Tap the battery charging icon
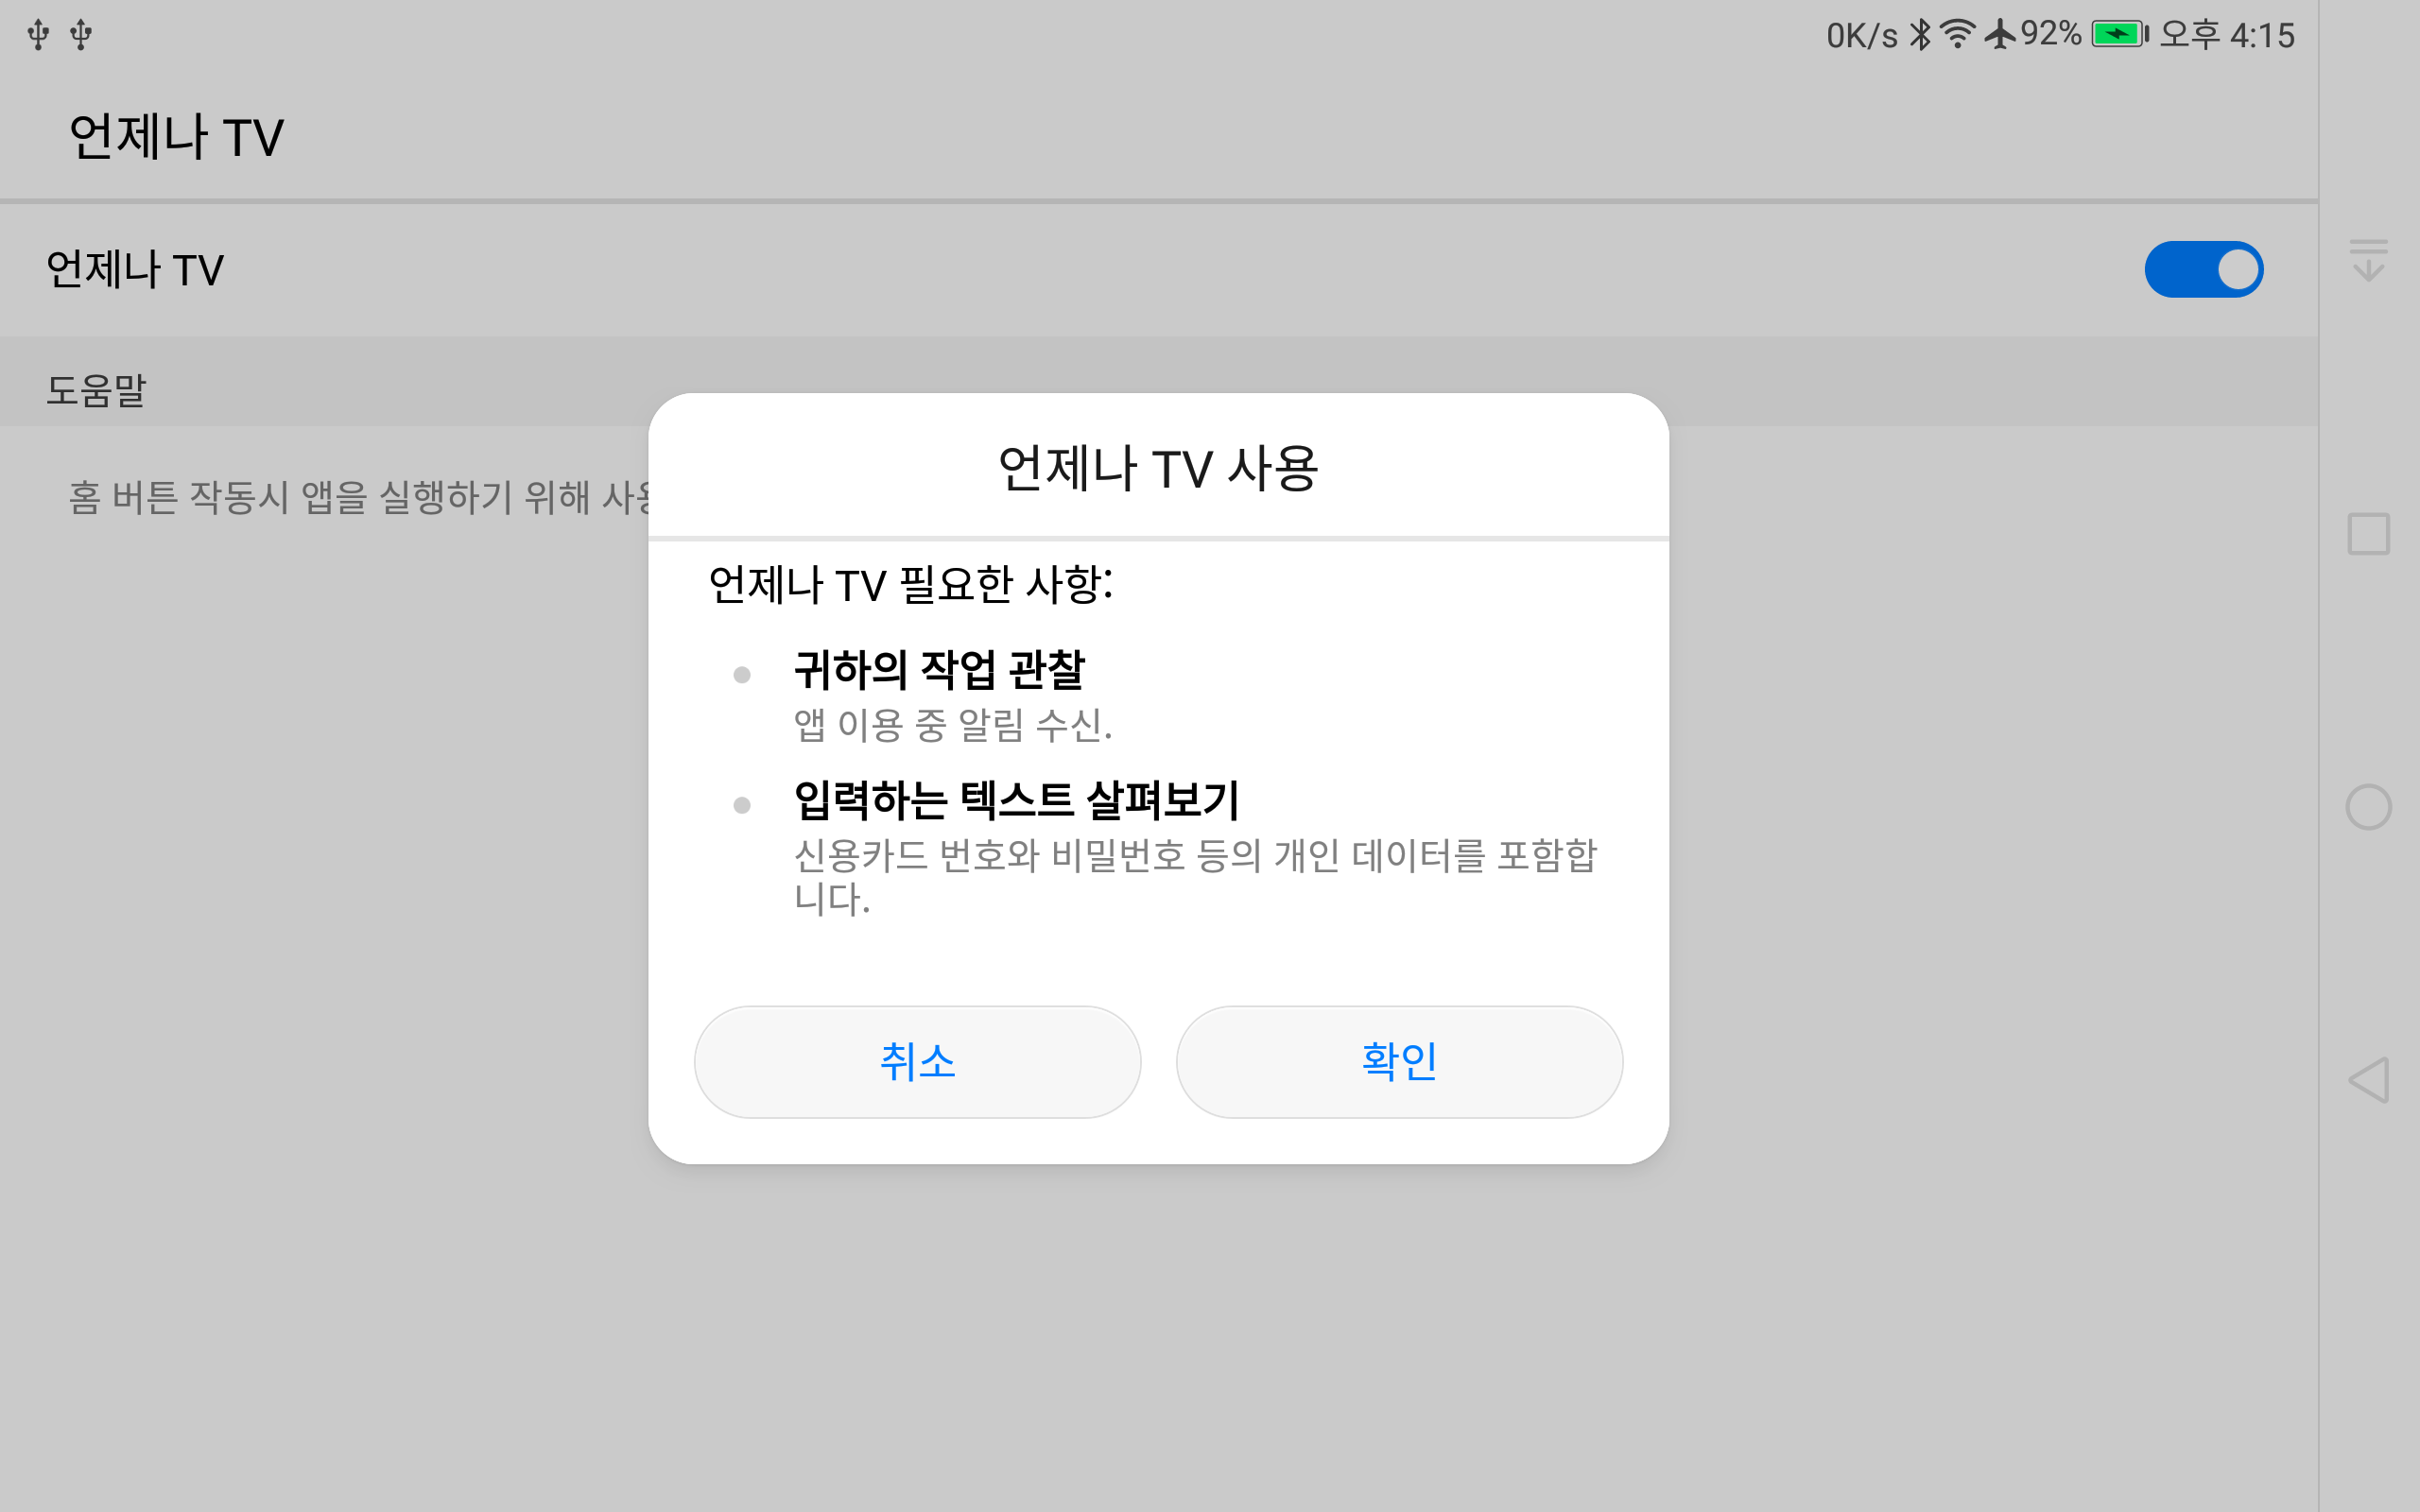This screenshot has width=2420, height=1512. [x=2118, y=35]
